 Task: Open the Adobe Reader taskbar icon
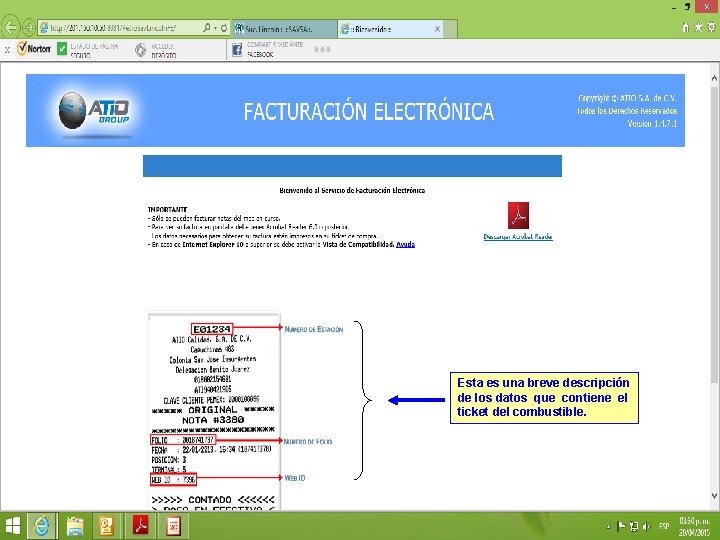(140, 526)
